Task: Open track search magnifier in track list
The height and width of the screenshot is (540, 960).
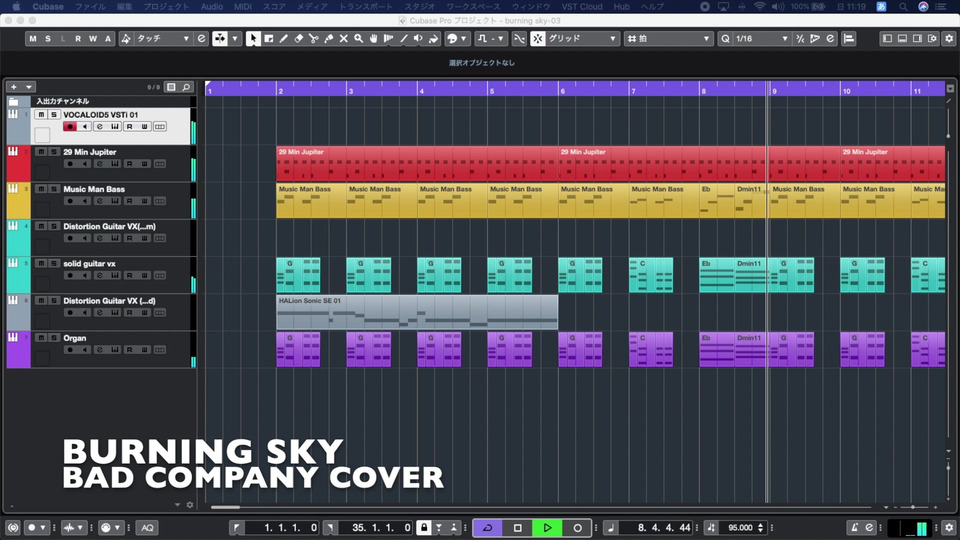Action: tap(186, 87)
